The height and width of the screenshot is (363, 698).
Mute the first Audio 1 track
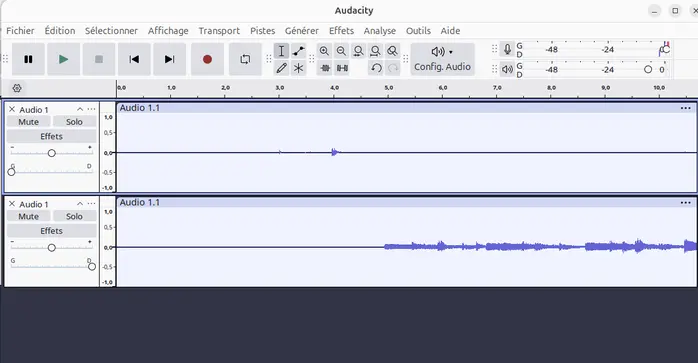pos(28,122)
